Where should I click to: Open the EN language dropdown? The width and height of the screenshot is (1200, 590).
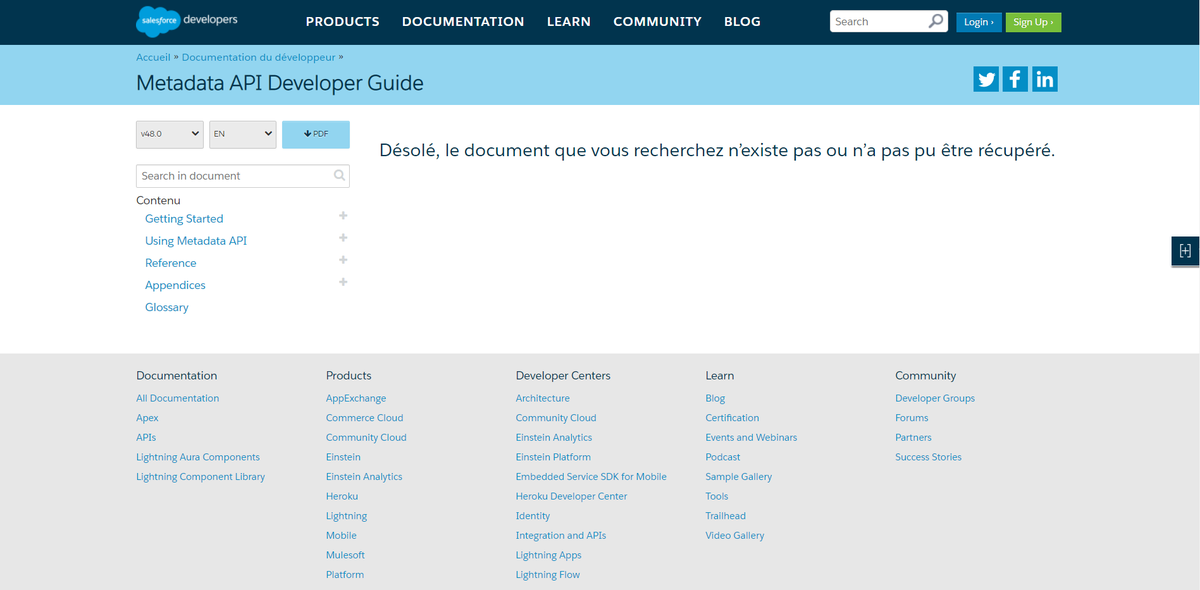click(242, 134)
